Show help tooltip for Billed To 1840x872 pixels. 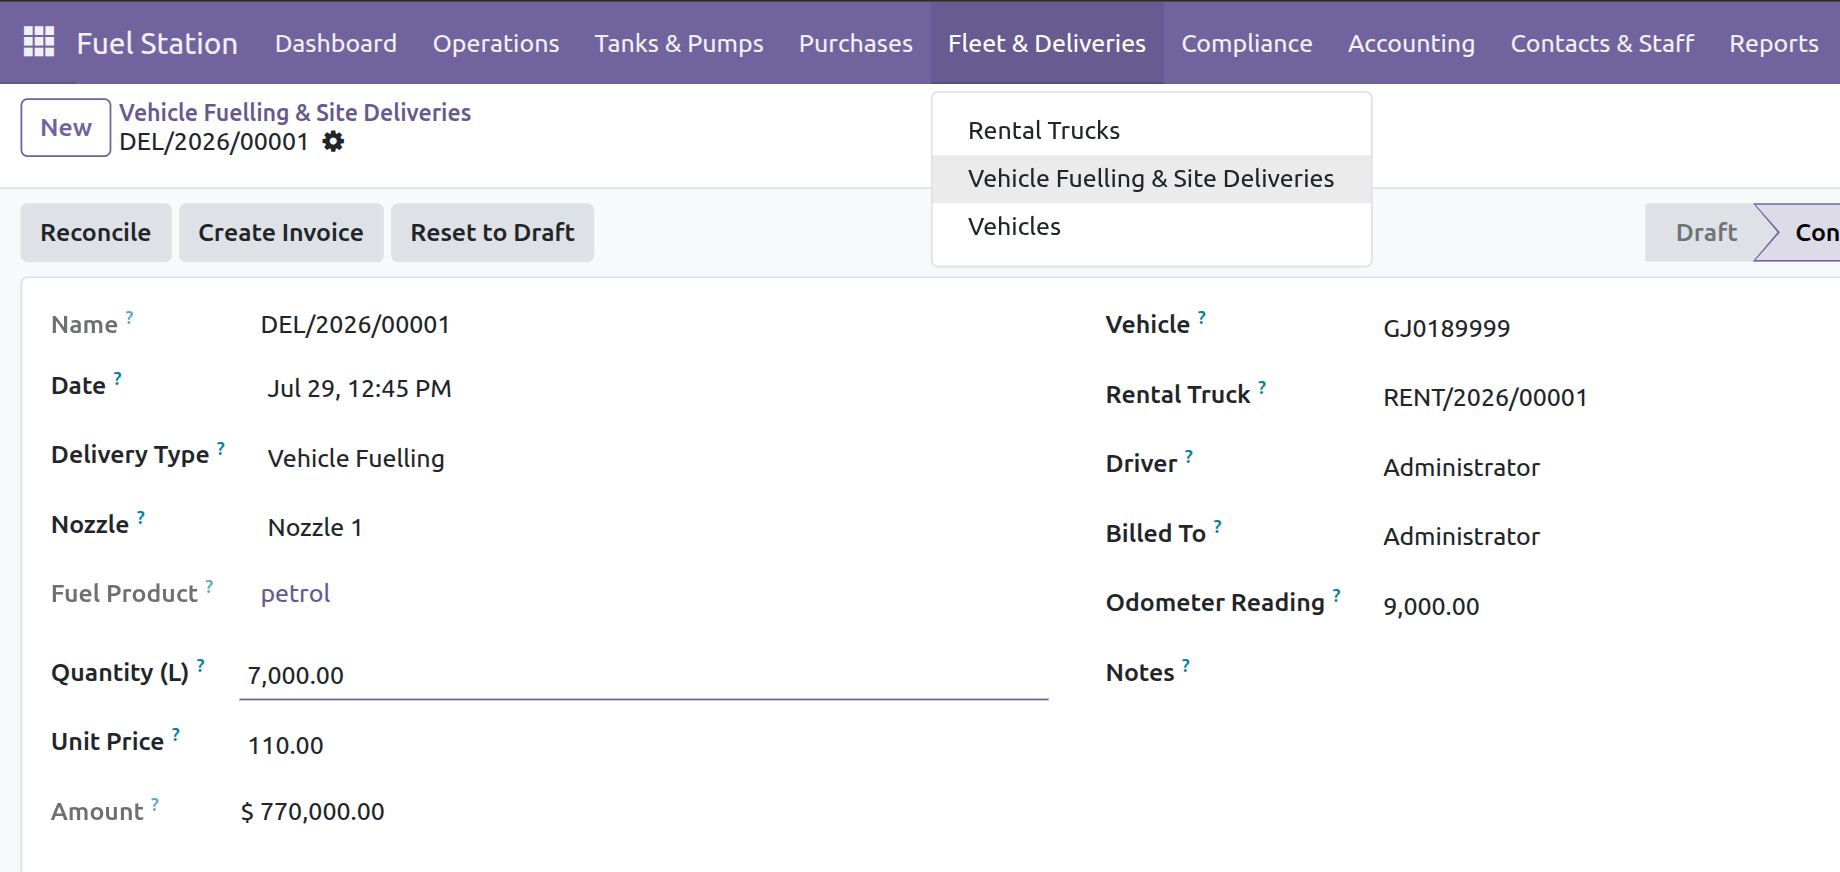(x=1217, y=526)
